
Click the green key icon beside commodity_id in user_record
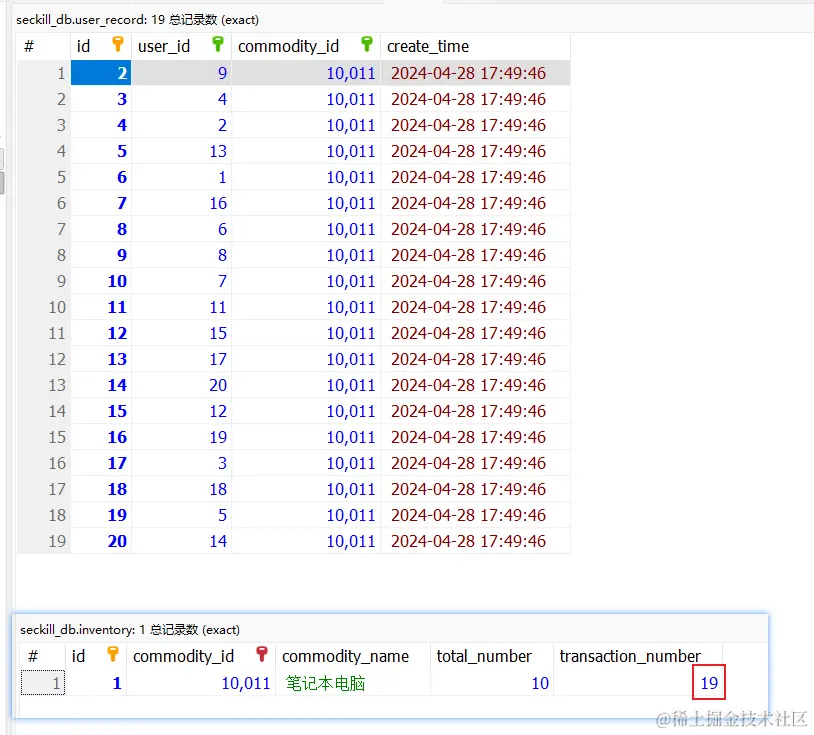coord(367,44)
